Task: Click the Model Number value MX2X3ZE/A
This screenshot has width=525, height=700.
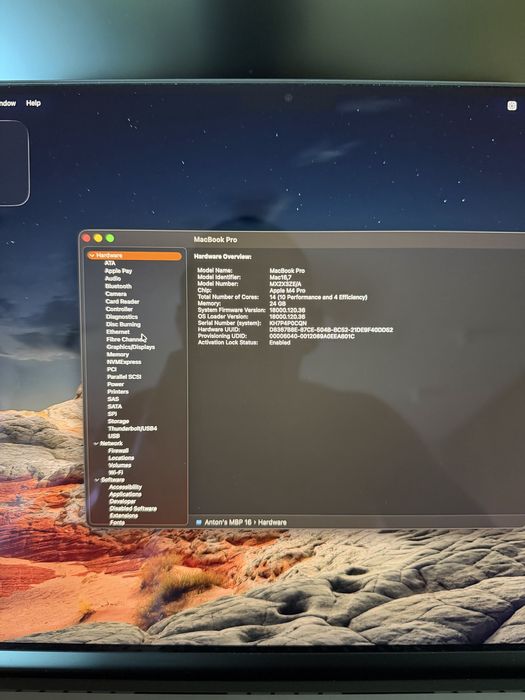Action: coord(285,284)
